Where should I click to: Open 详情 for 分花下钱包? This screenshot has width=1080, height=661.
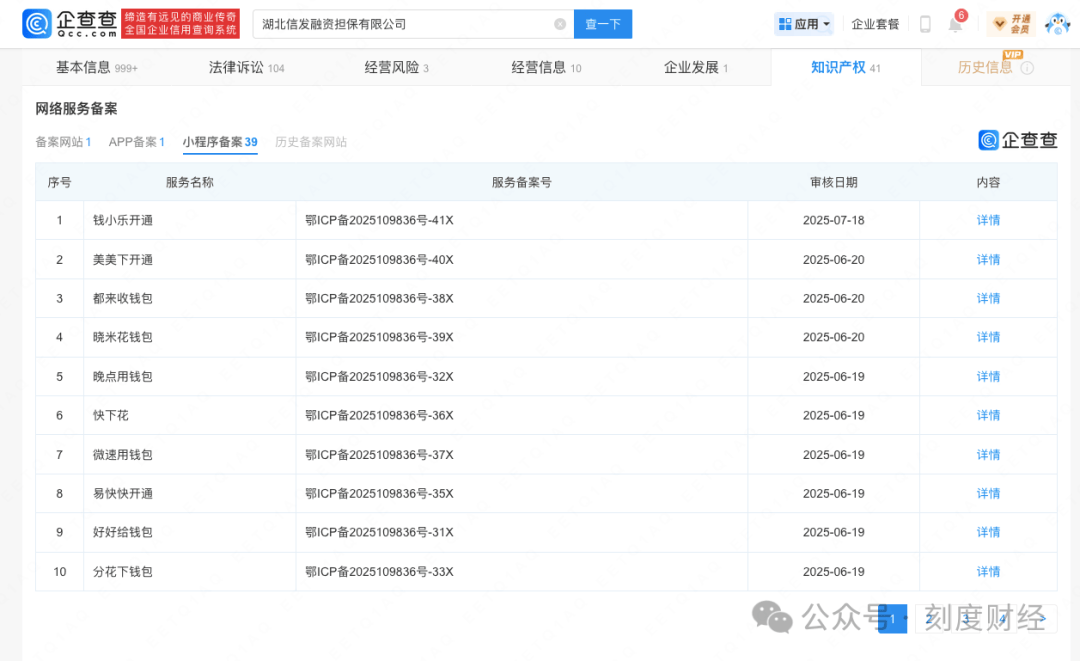click(988, 571)
